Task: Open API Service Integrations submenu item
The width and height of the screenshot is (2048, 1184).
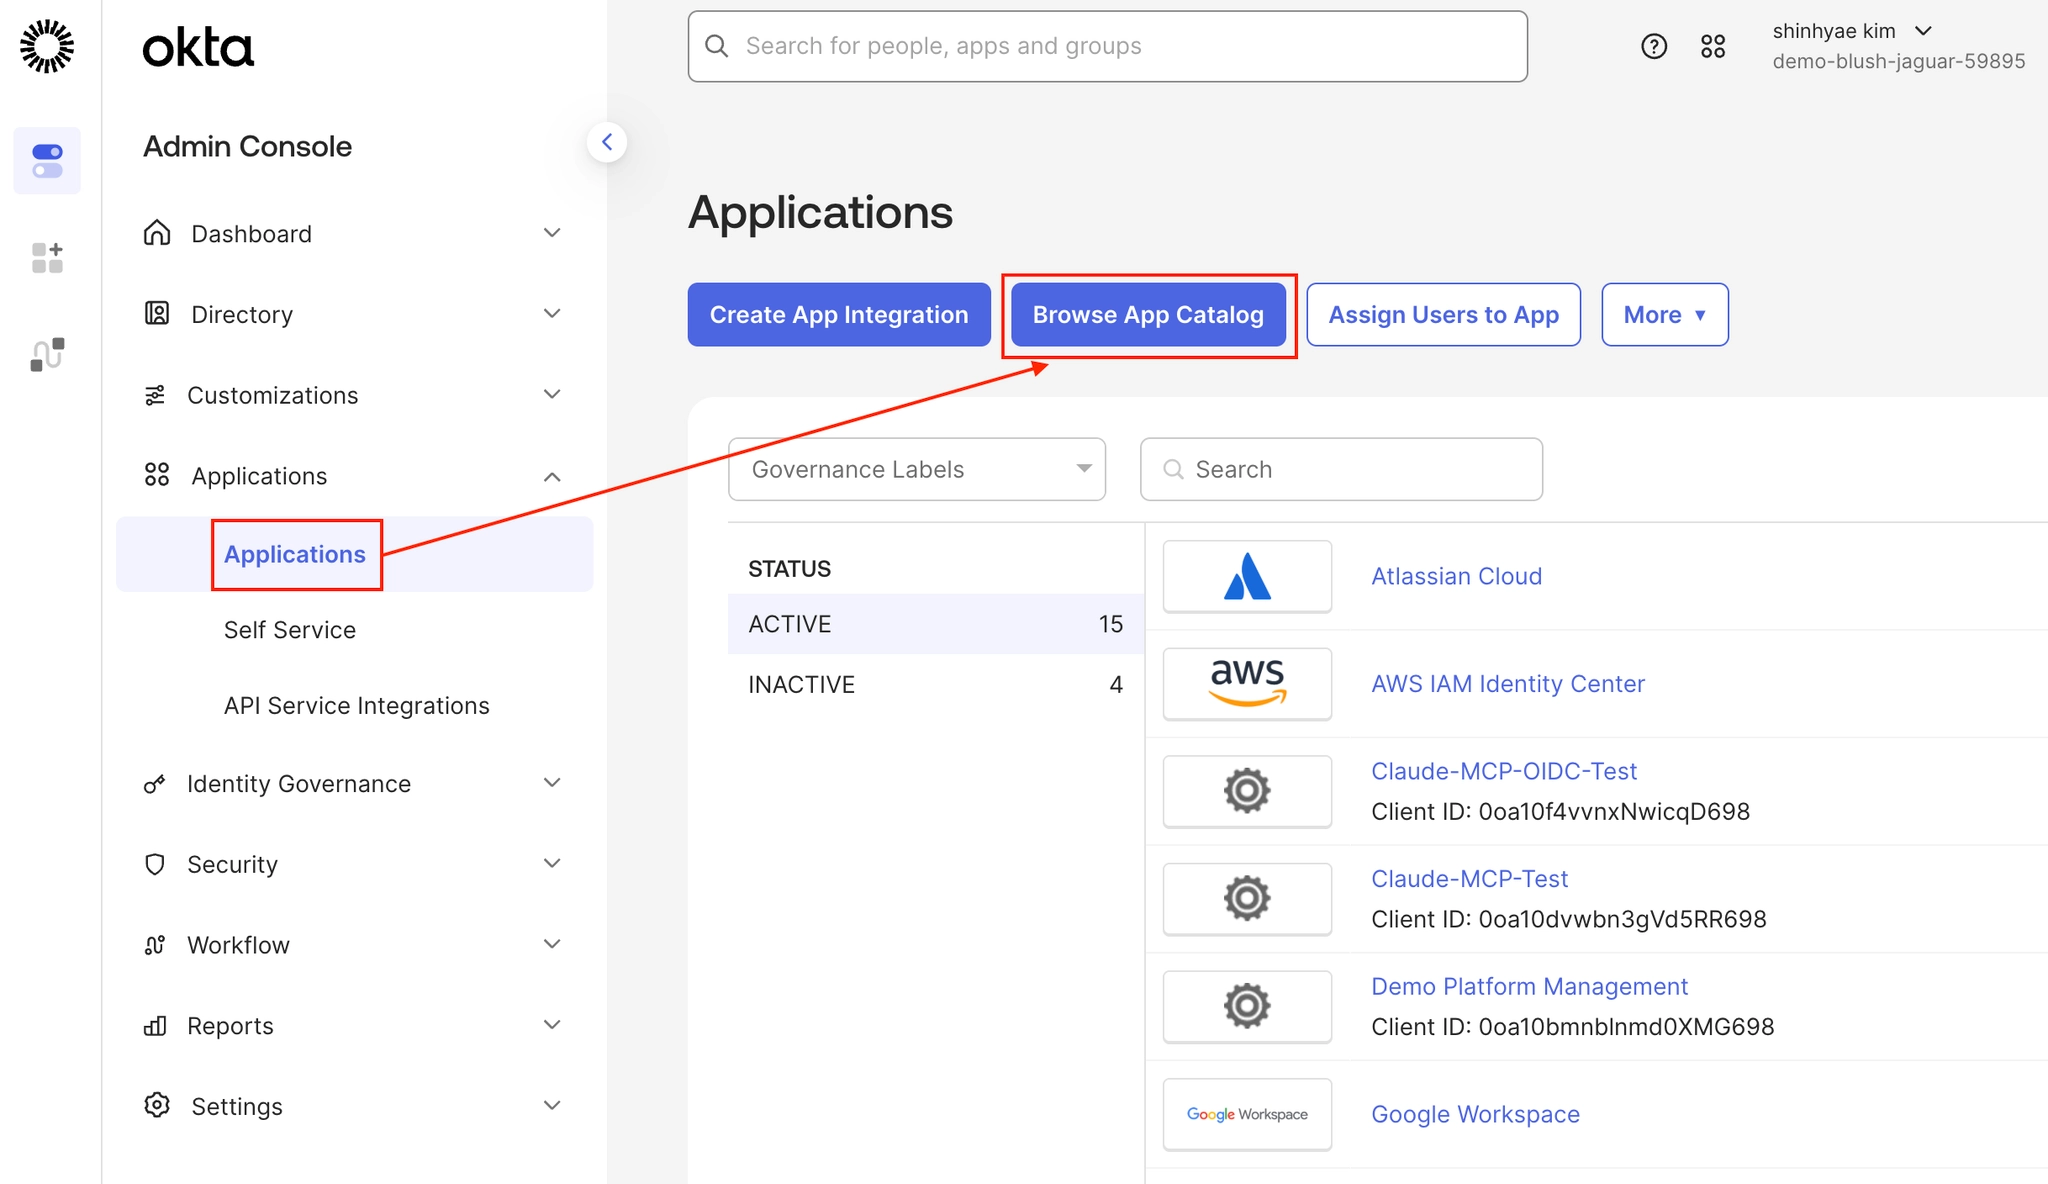Action: (356, 706)
